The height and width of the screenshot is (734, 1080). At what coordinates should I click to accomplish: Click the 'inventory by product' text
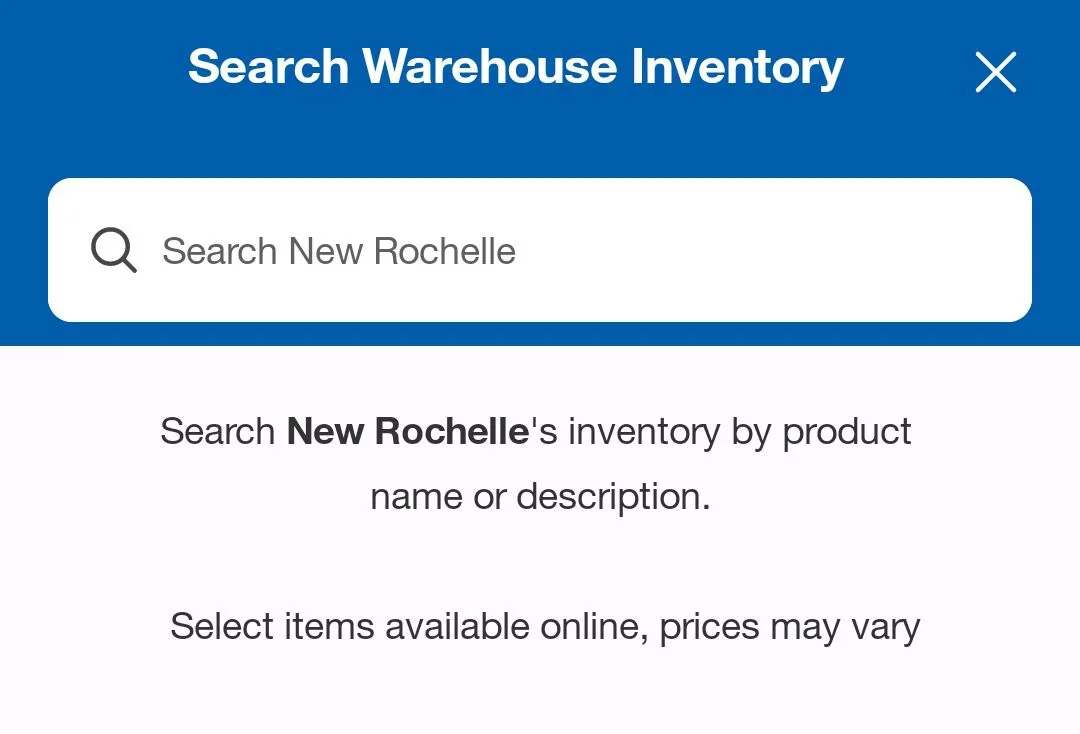740,431
